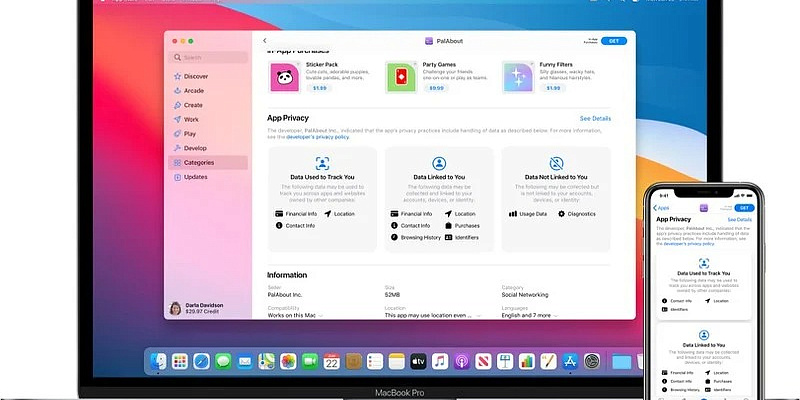Open the Calendar dock icon
This screenshot has width=800, height=400.
click(x=332, y=361)
